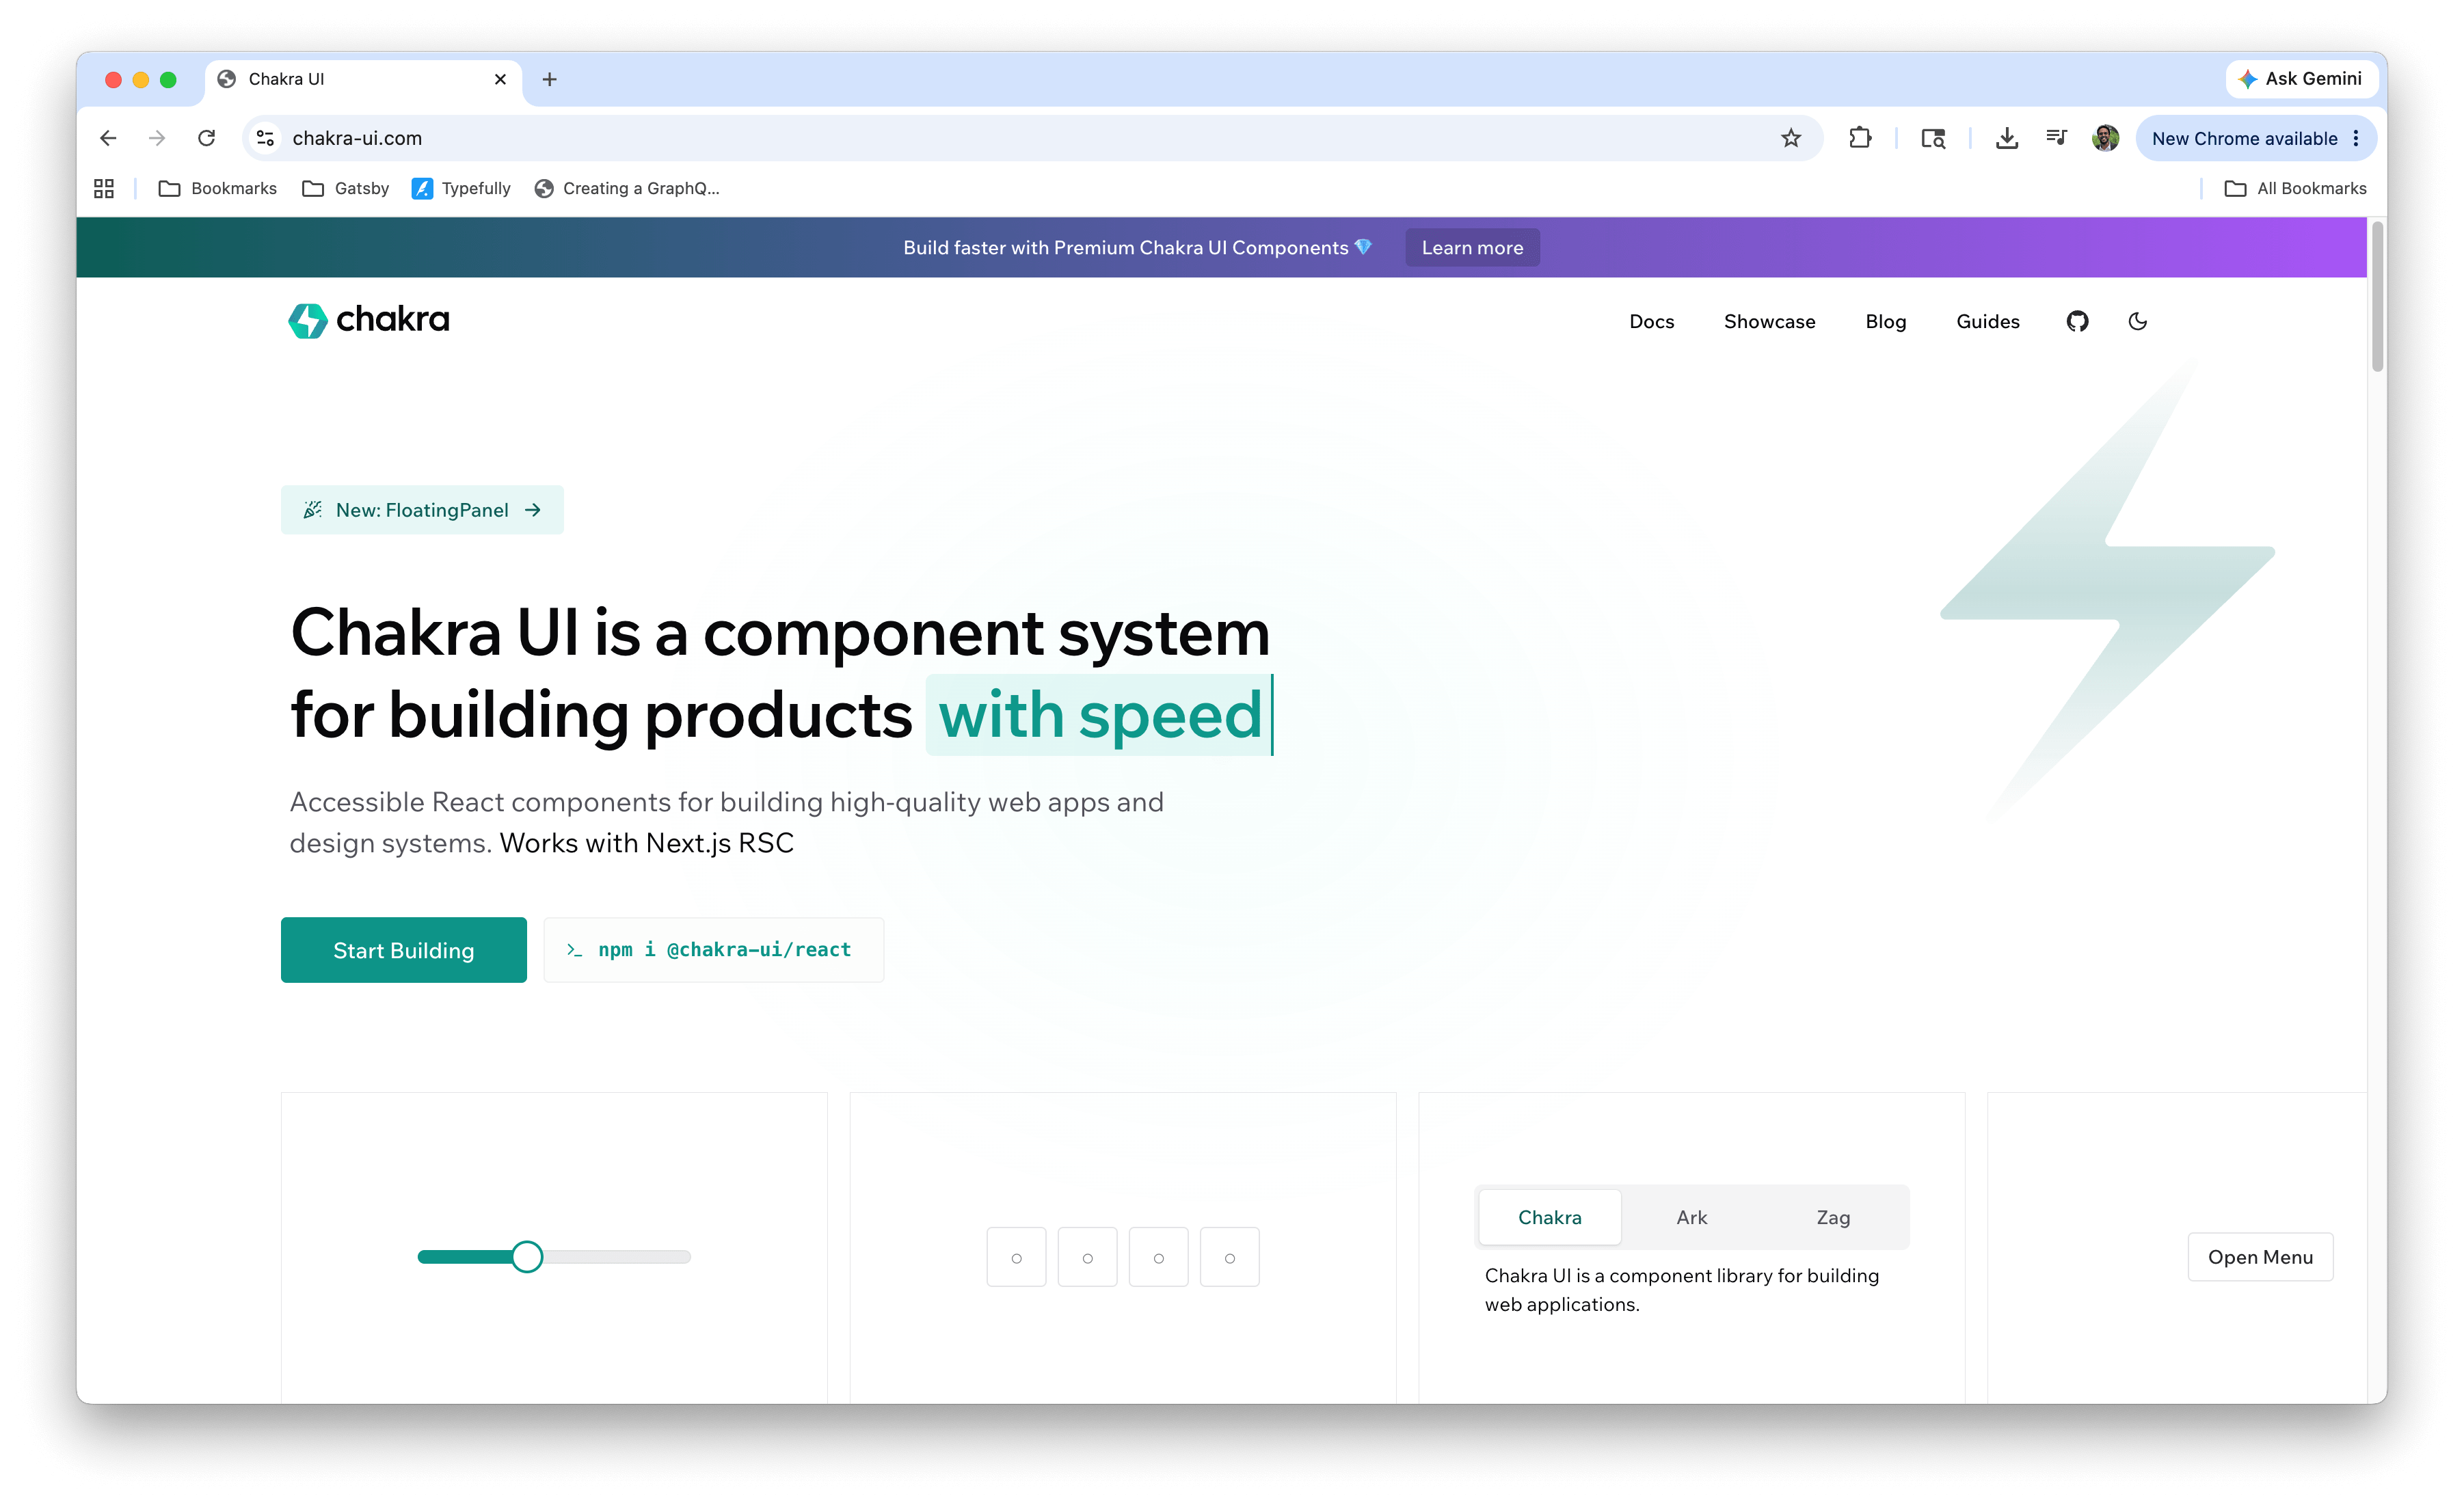The height and width of the screenshot is (1505, 2464).
Task: Go back using the browser back arrow
Action: click(x=108, y=138)
